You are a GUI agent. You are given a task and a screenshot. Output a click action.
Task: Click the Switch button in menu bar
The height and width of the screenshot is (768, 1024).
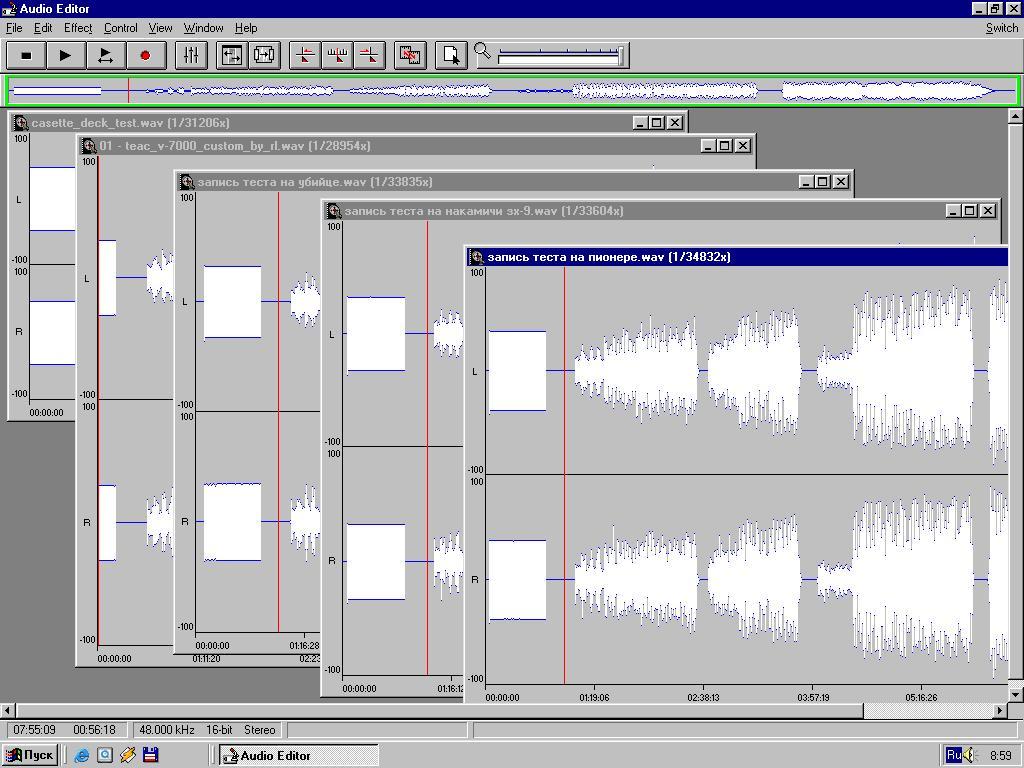pyautogui.click(x=1001, y=28)
